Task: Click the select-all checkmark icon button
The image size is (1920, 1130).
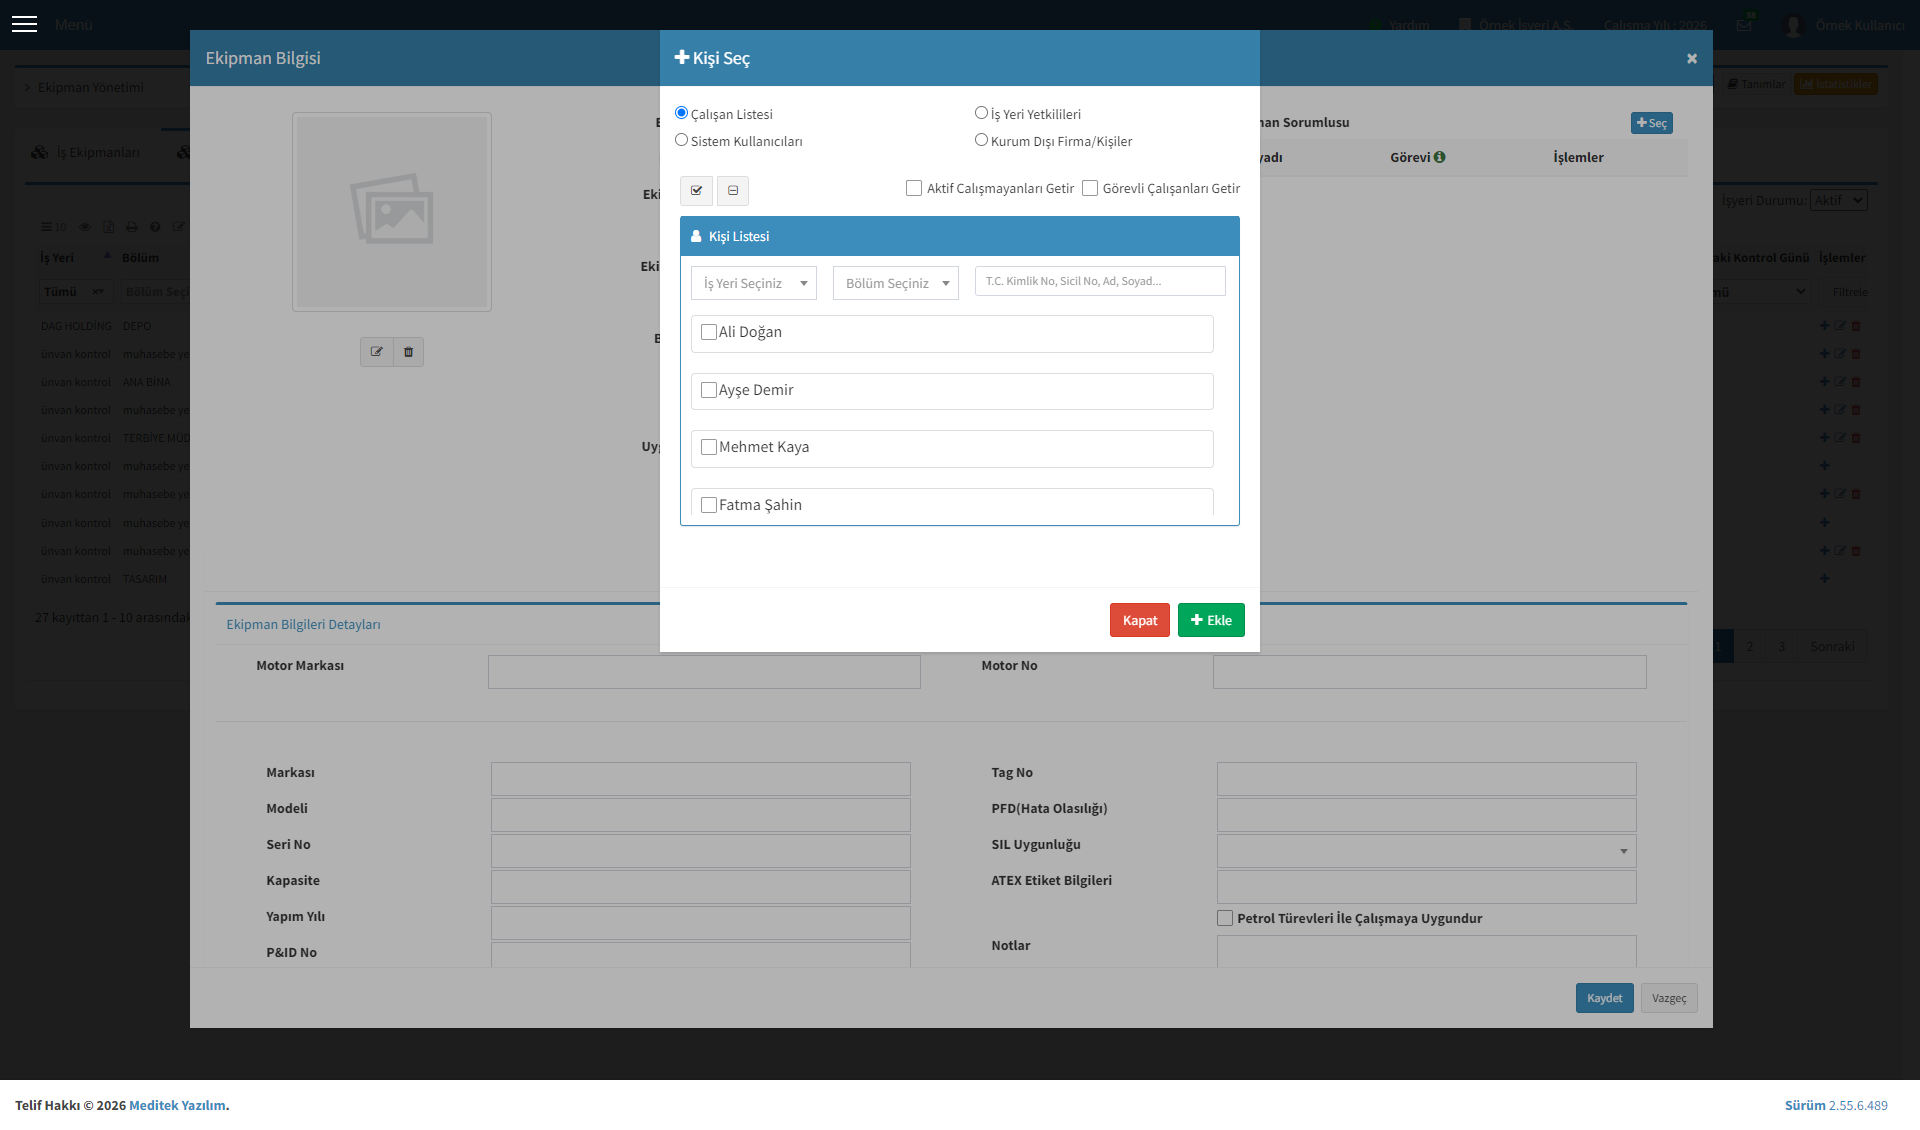Action: [697, 190]
